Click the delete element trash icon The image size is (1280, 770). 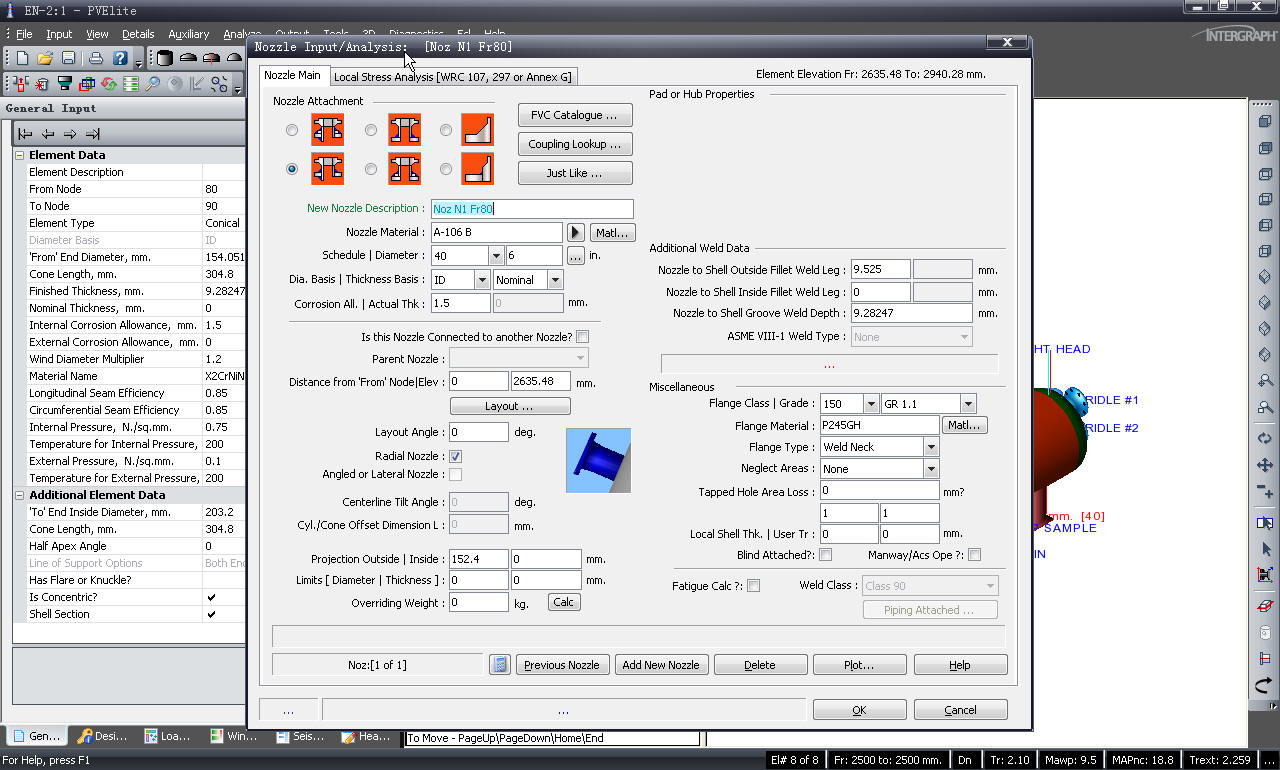[43, 84]
